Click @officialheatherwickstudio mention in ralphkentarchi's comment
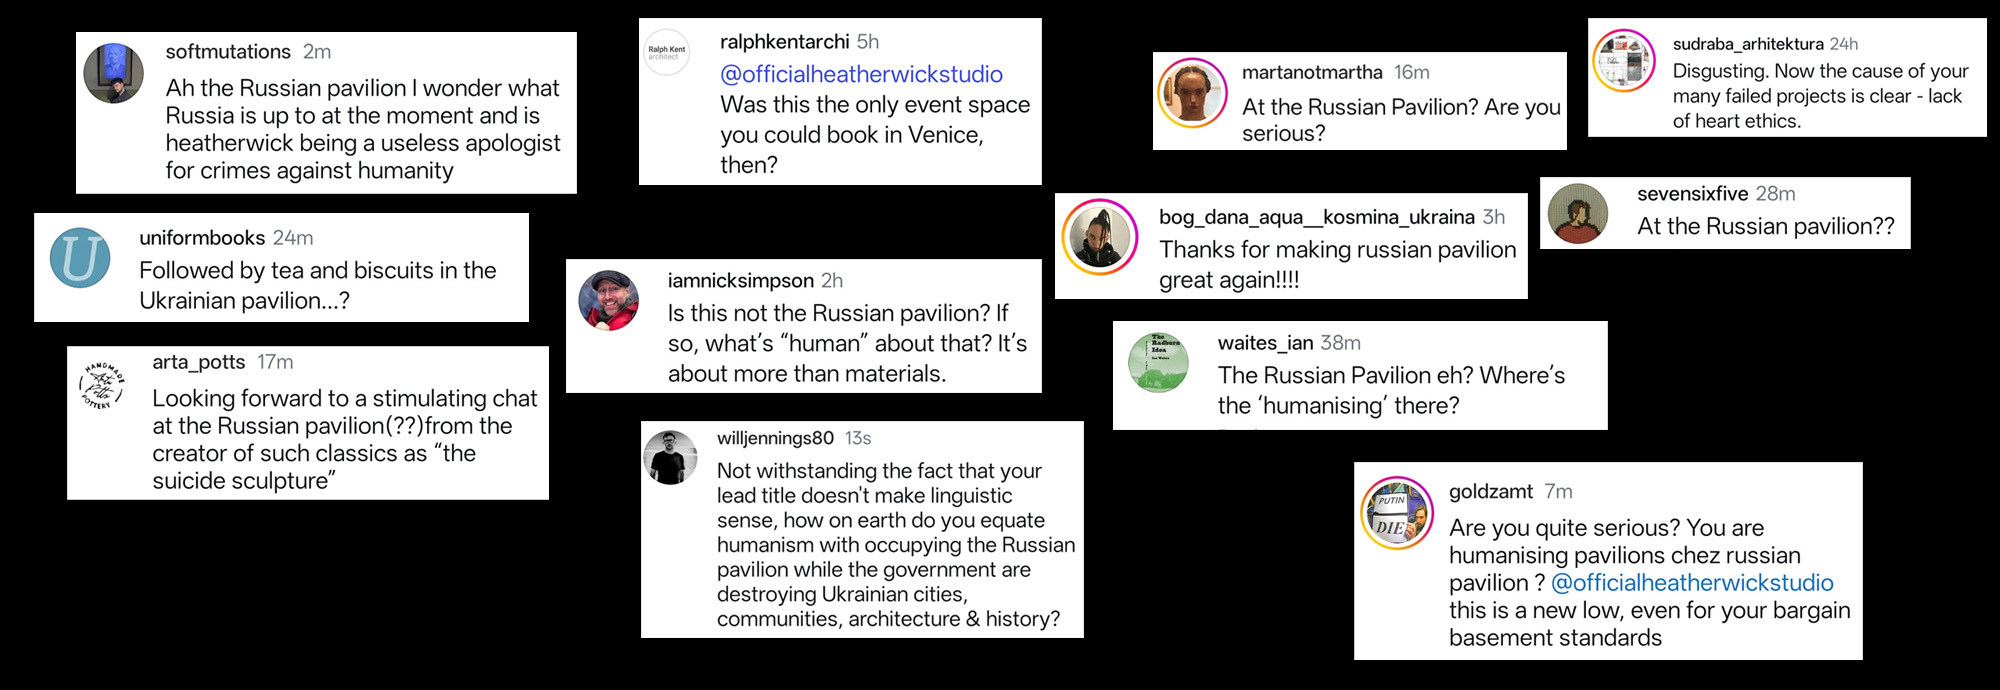 point(861,74)
